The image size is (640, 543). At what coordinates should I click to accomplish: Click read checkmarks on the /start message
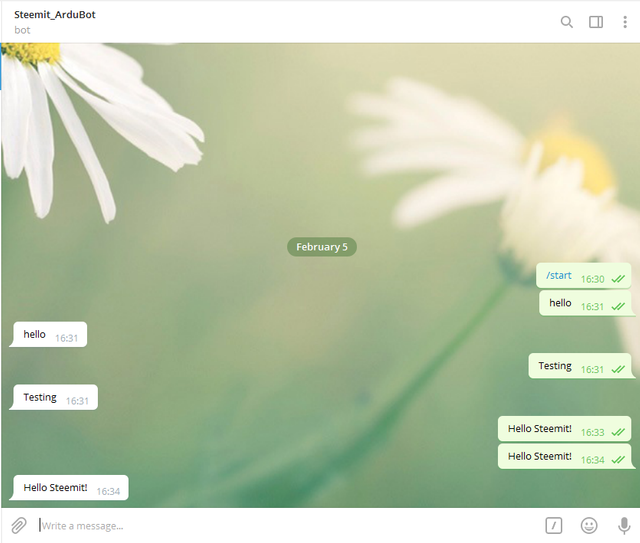618,279
